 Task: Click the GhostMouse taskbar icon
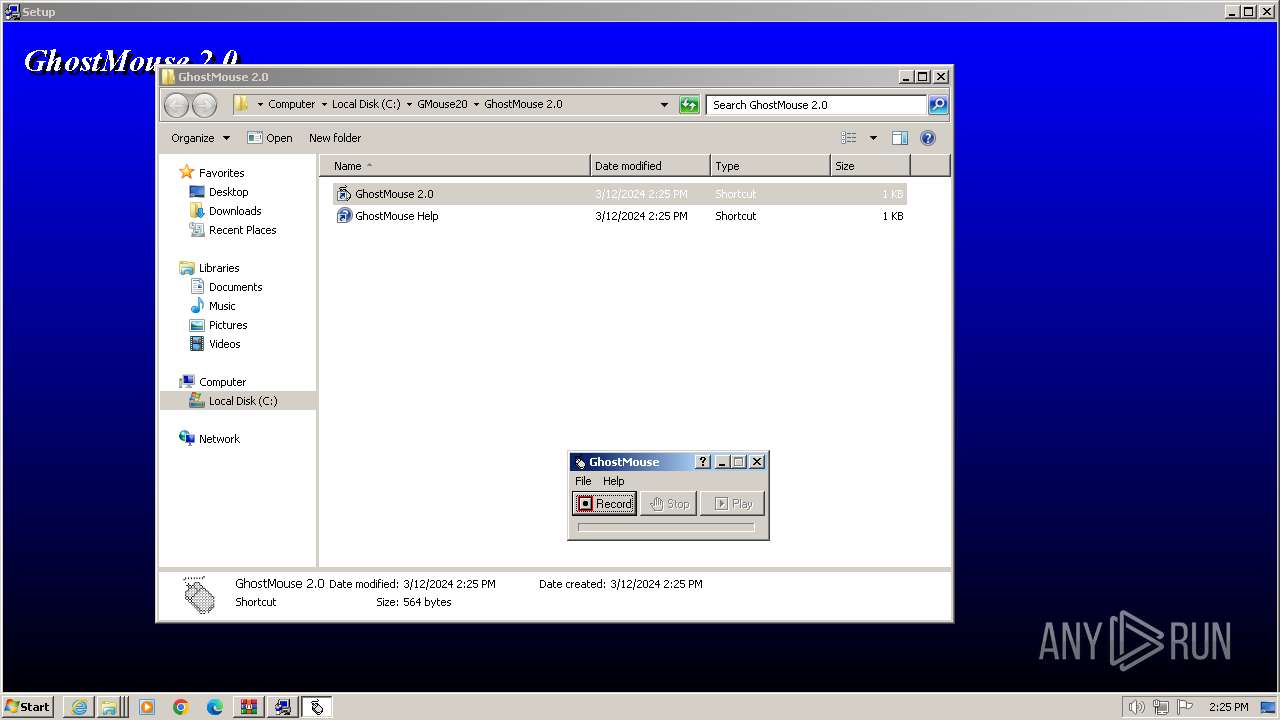(x=317, y=707)
